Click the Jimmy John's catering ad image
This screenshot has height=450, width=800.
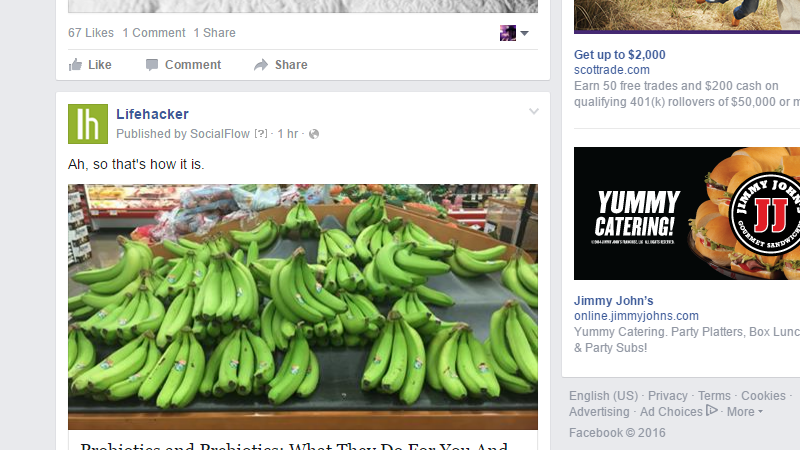687,213
